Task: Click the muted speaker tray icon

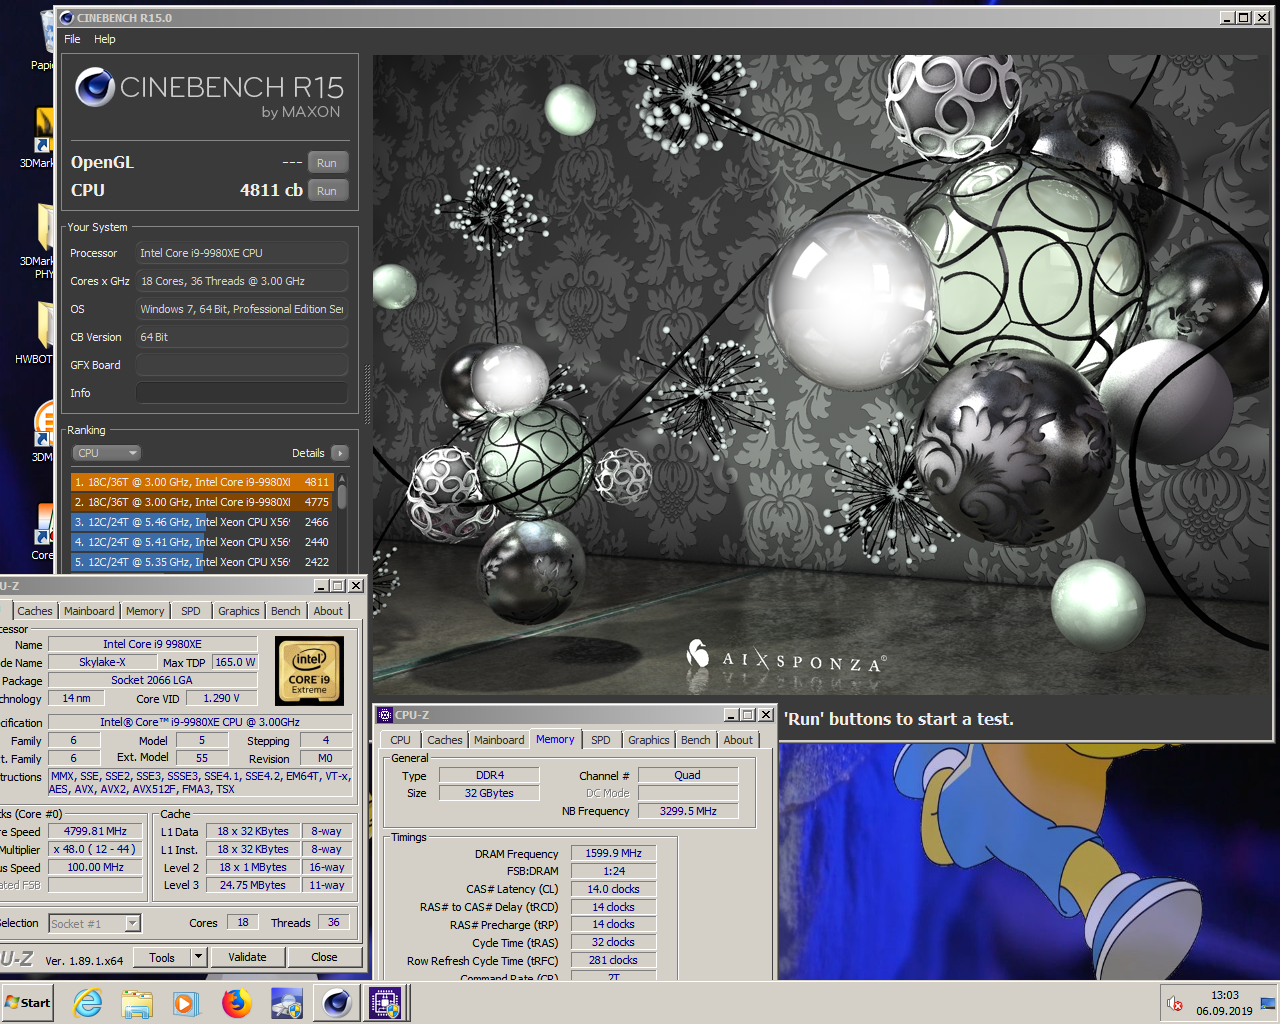Action: click(1175, 1003)
